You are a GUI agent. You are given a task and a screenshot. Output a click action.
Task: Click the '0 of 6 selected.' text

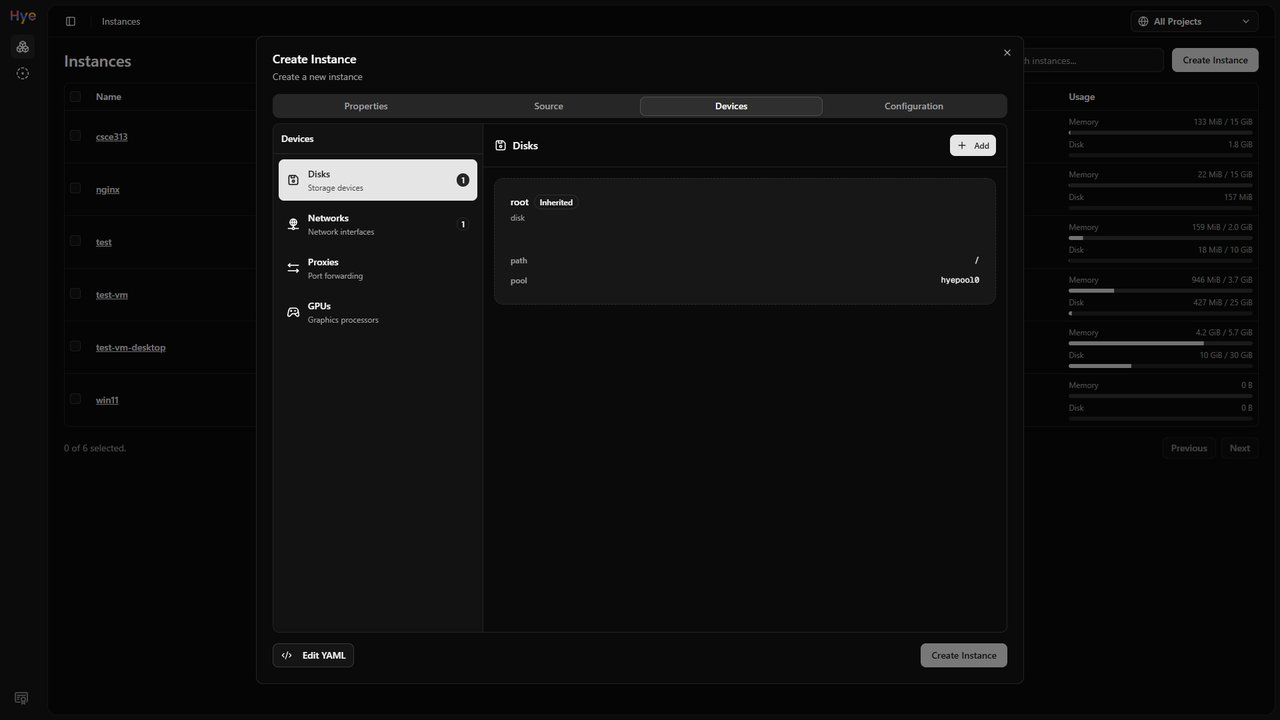pyautogui.click(x=95, y=448)
